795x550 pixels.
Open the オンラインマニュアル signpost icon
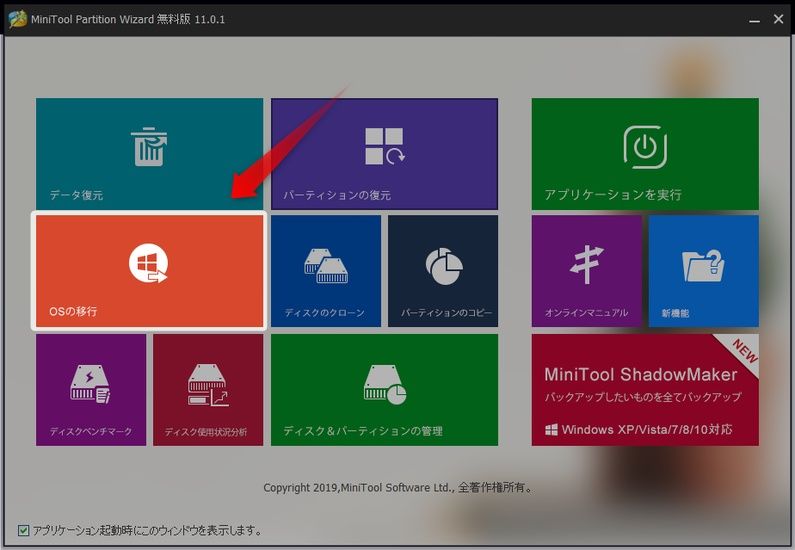[587, 264]
